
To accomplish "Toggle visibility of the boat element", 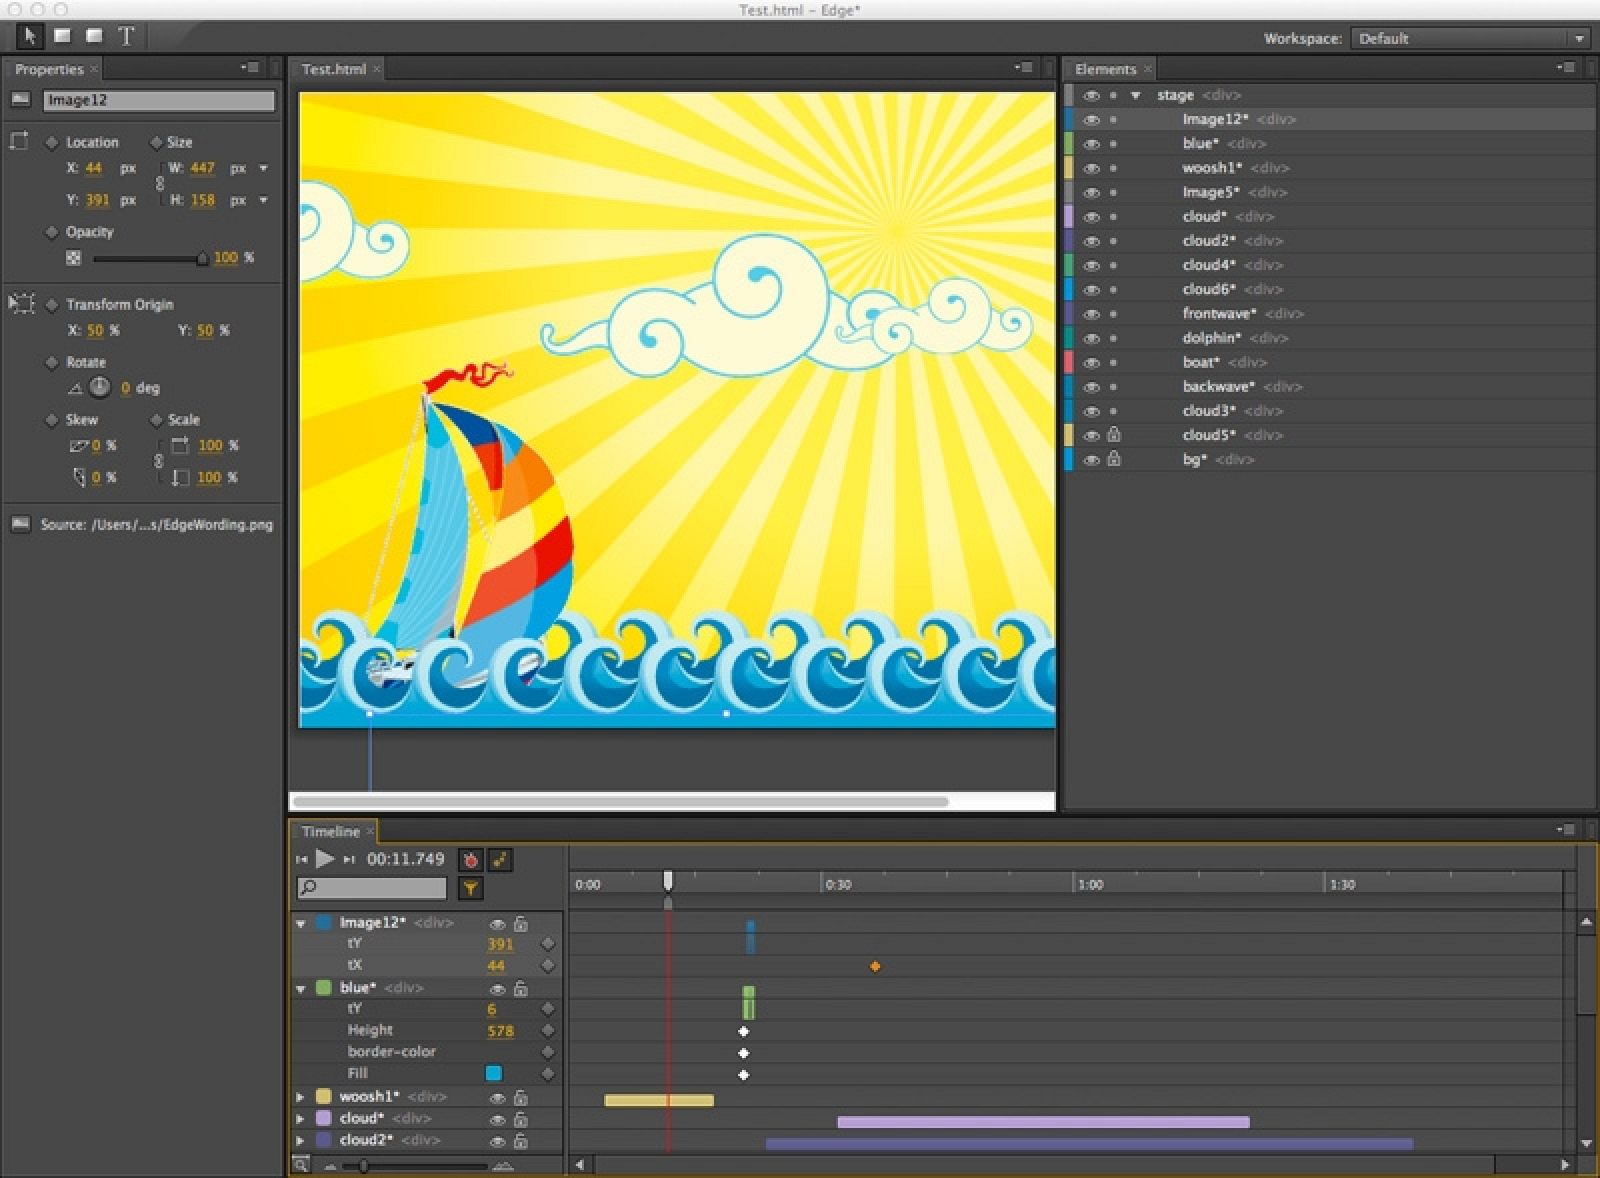I will (1093, 362).
